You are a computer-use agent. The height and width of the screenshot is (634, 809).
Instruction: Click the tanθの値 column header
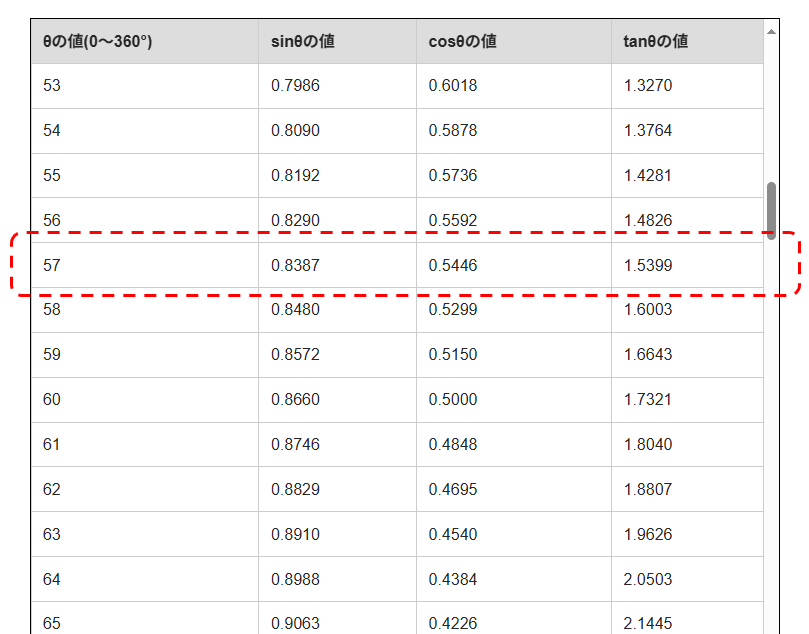point(655,42)
